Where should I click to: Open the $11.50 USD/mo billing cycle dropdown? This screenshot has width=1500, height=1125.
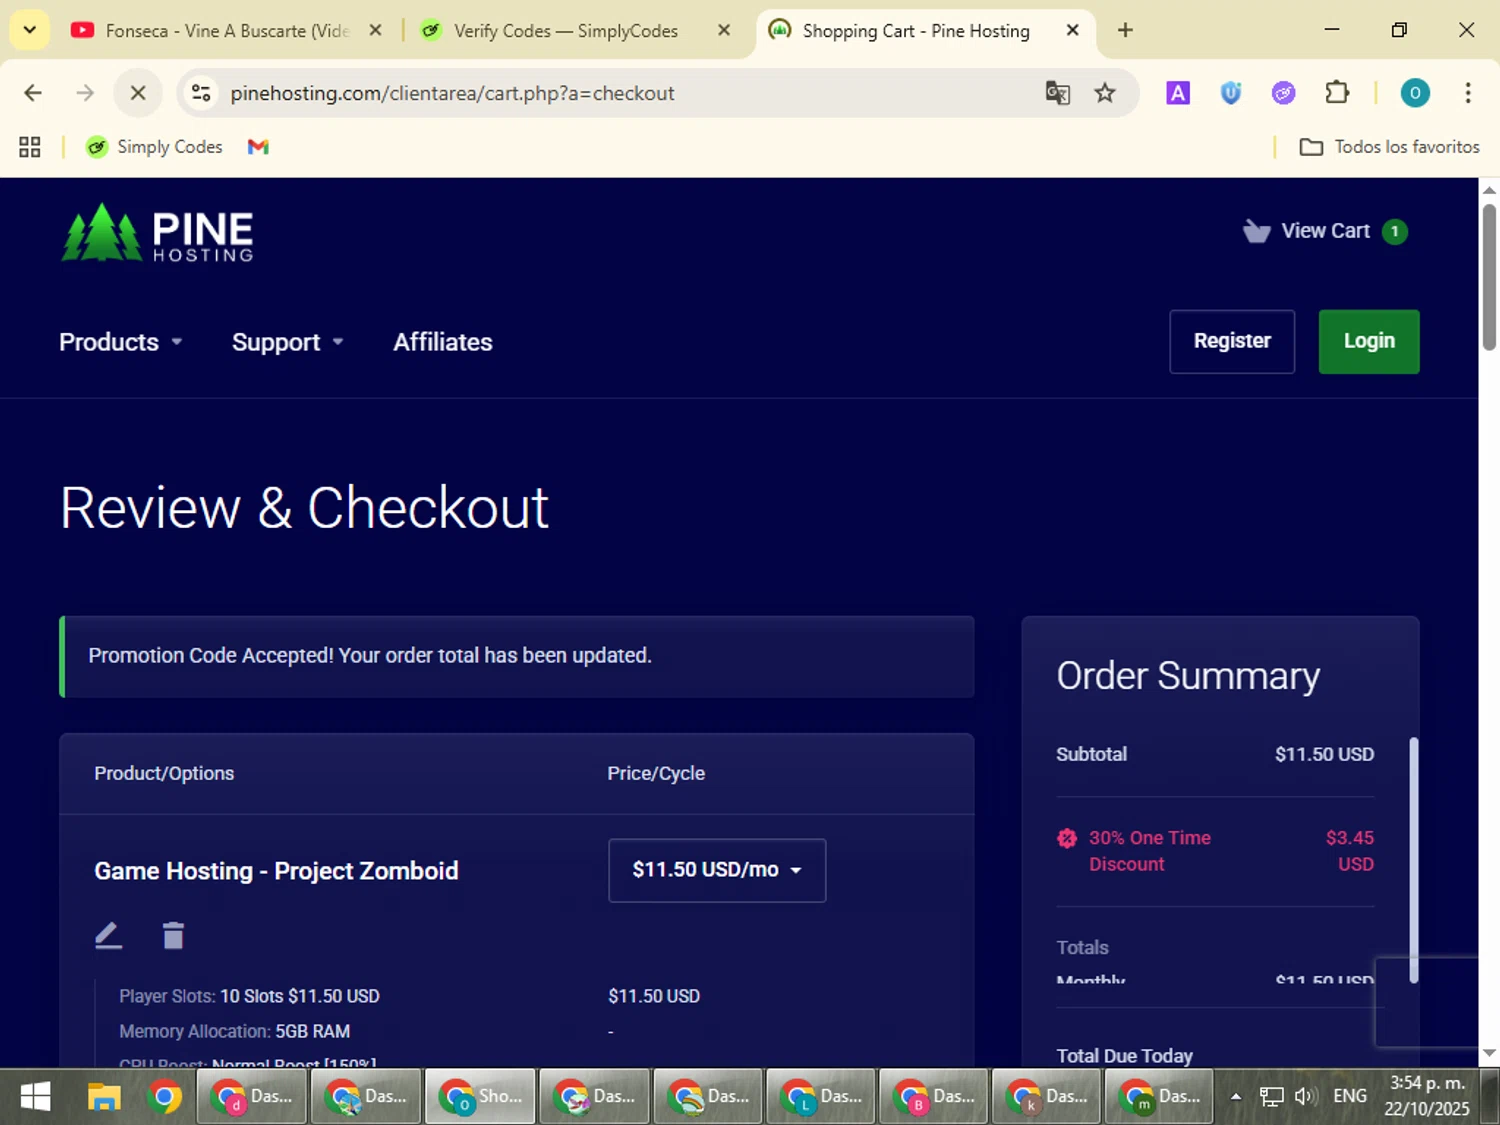717,870
